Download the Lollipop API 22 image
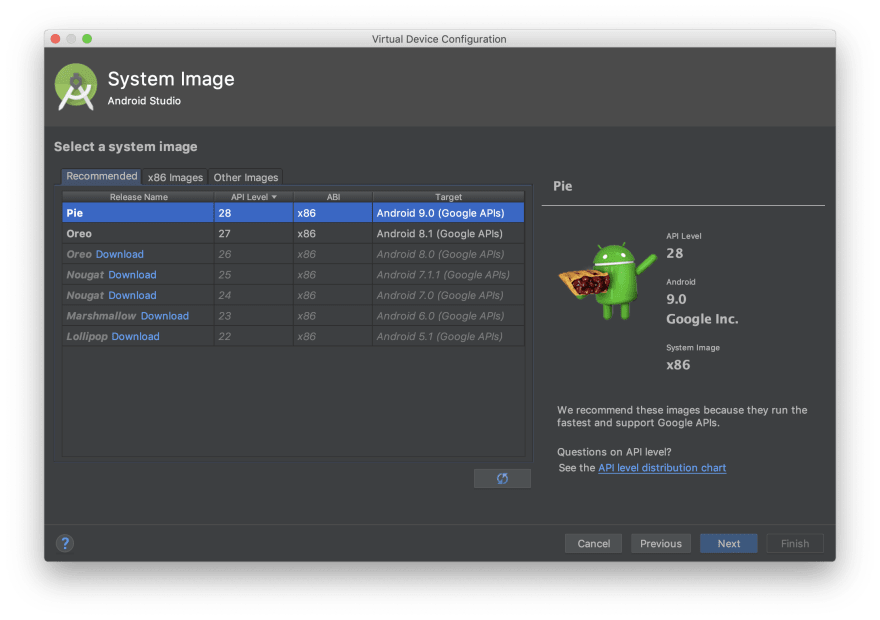The image size is (880, 620). tap(135, 336)
